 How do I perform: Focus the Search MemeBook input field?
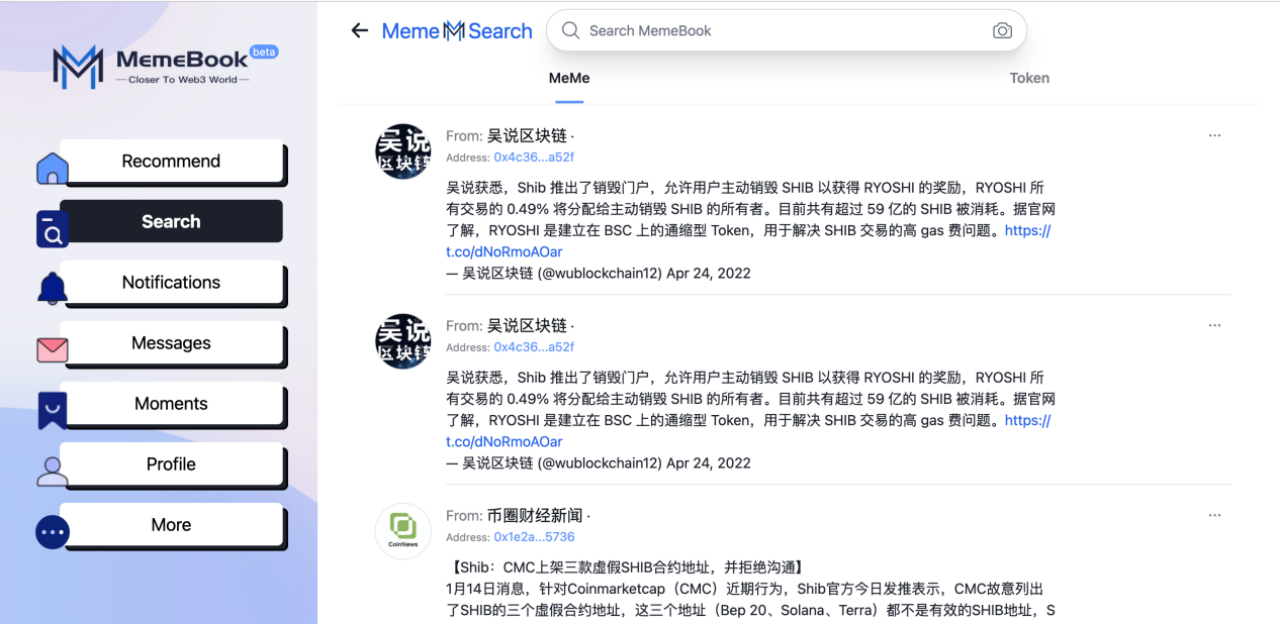coord(785,31)
